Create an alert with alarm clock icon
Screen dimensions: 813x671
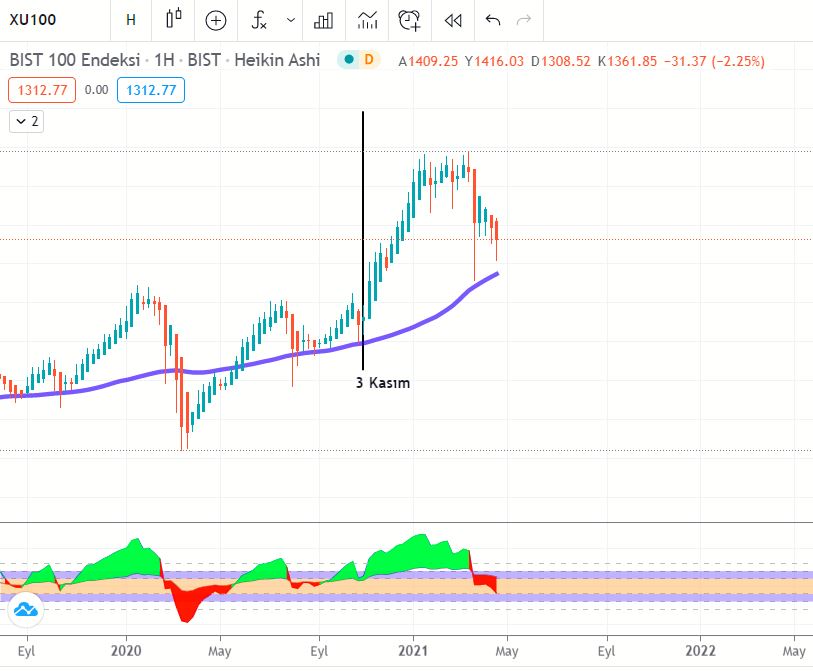tap(410, 20)
